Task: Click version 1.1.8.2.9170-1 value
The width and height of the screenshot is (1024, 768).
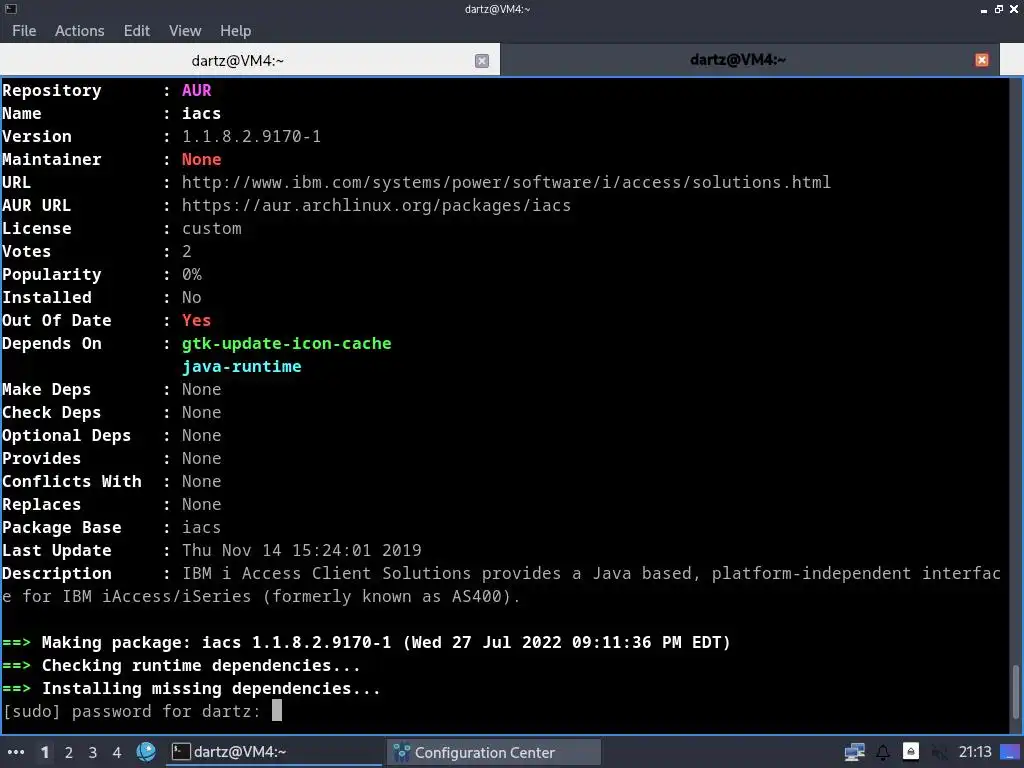Action: (251, 136)
